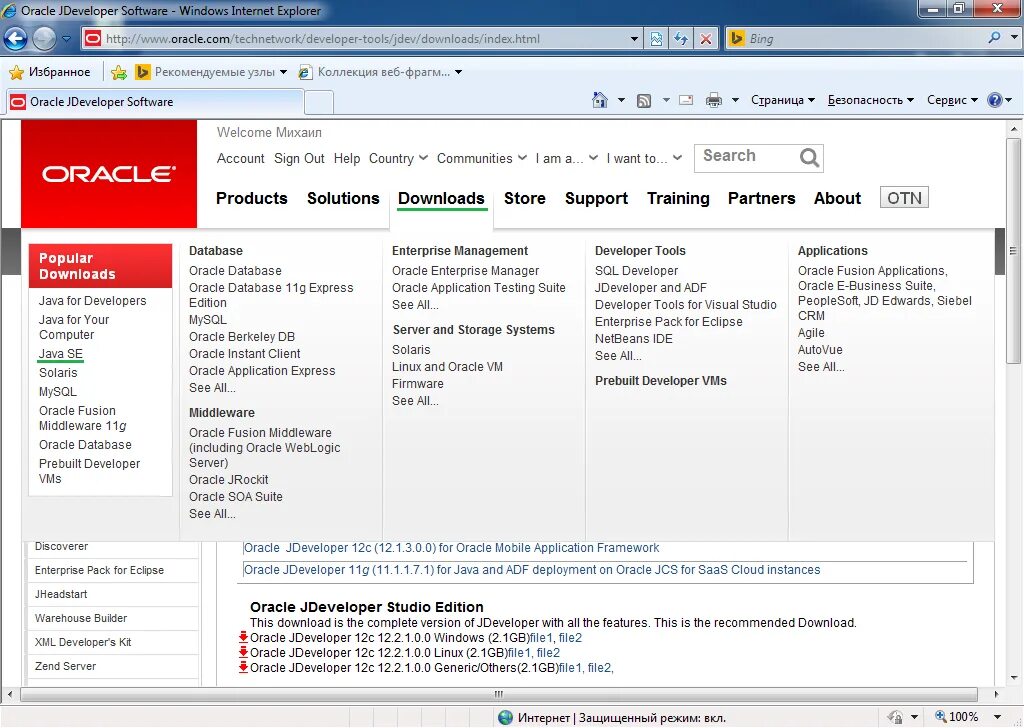
Task: Expand the Country dropdown
Action: [423, 158]
